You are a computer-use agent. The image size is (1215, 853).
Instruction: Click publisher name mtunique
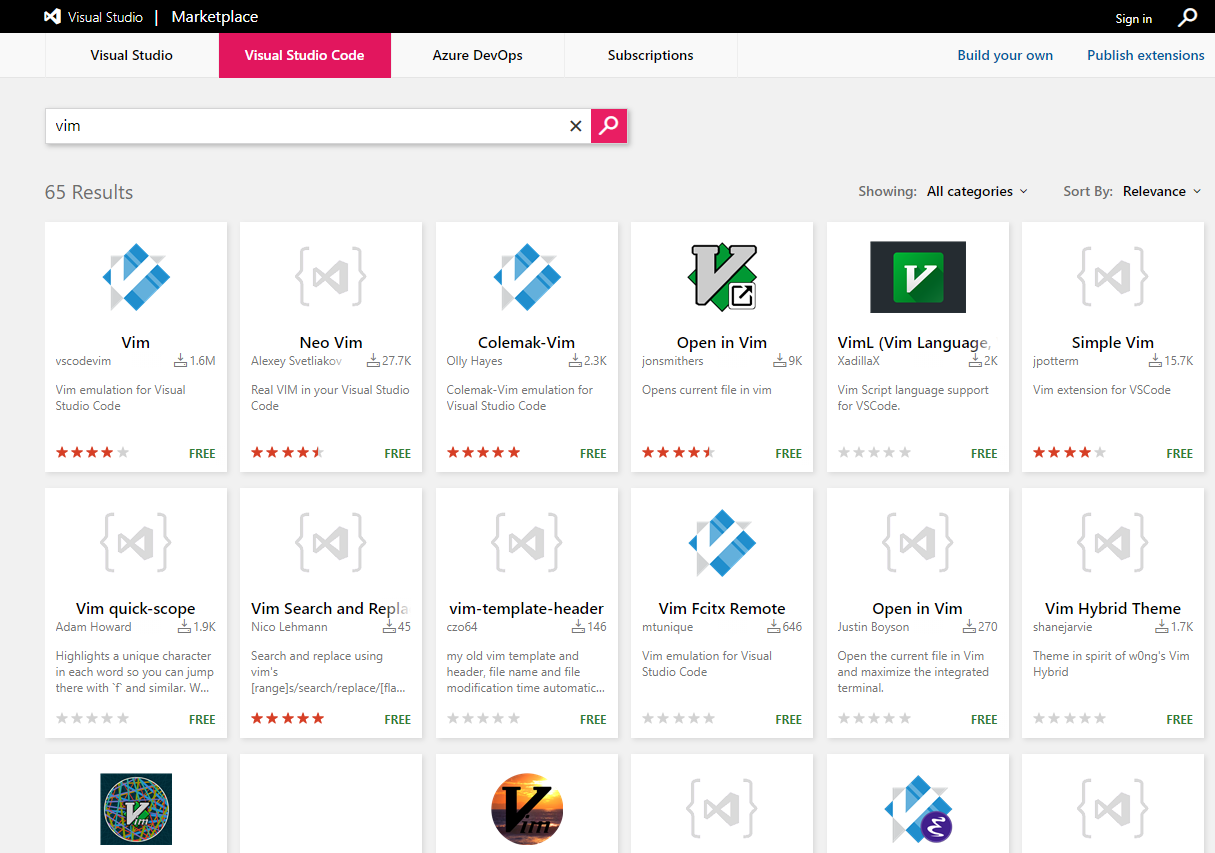666,627
